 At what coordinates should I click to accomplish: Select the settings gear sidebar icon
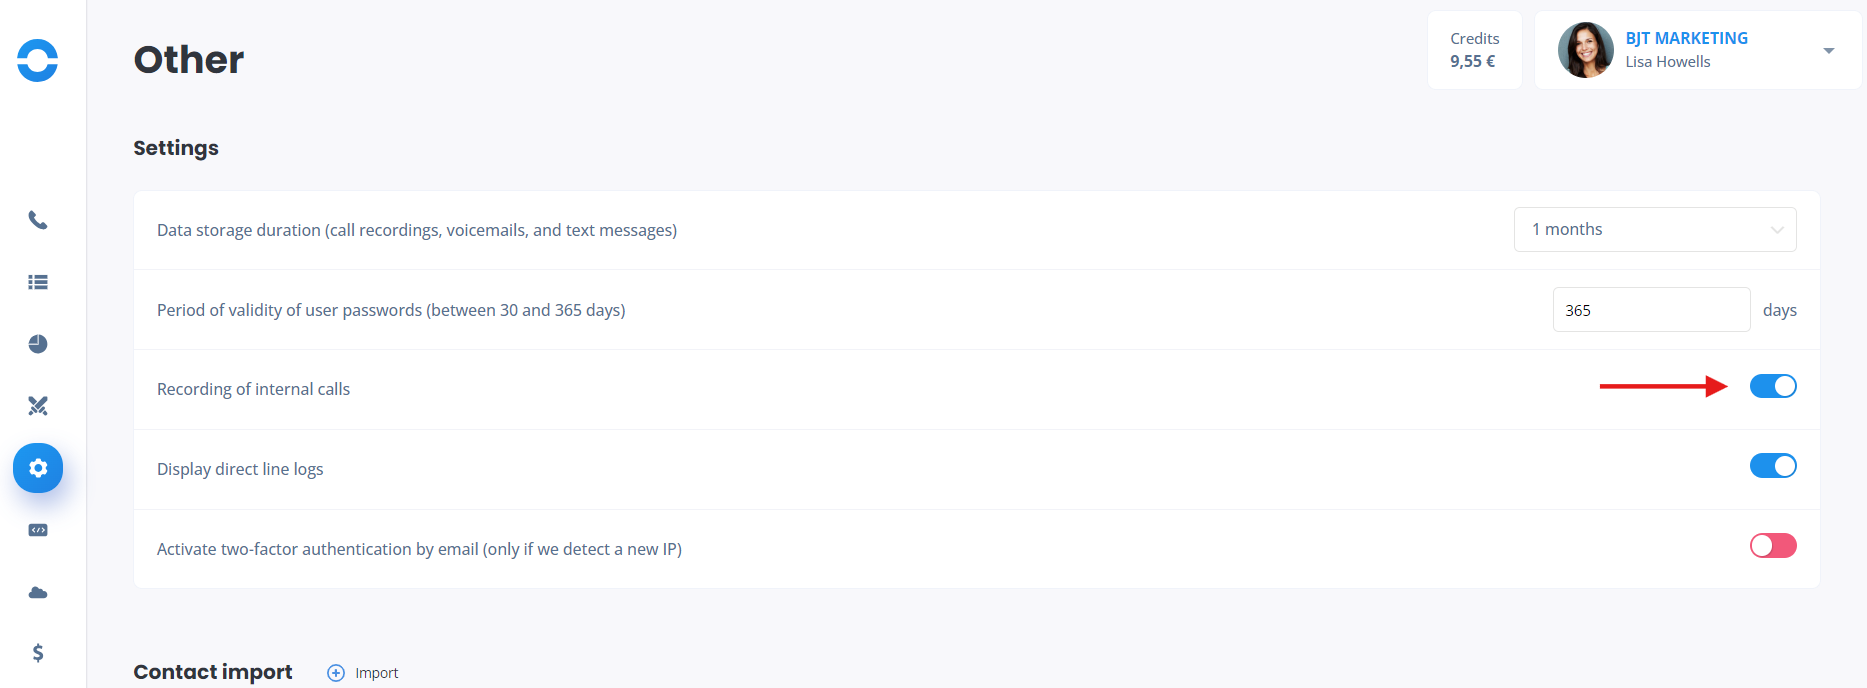(x=38, y=468)
